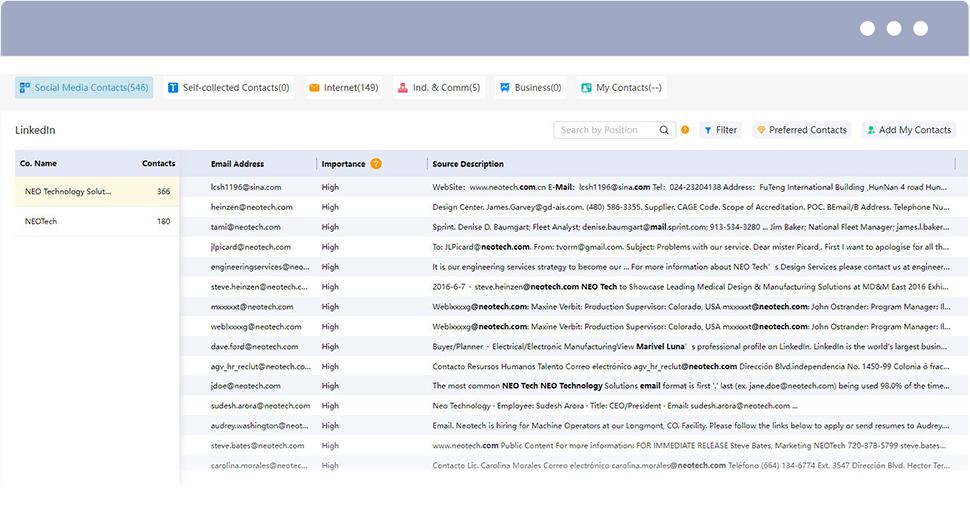Click email engineeringservices@neo...
The width and height of the screenshot is (970, 510).
[x=260, y=267]
